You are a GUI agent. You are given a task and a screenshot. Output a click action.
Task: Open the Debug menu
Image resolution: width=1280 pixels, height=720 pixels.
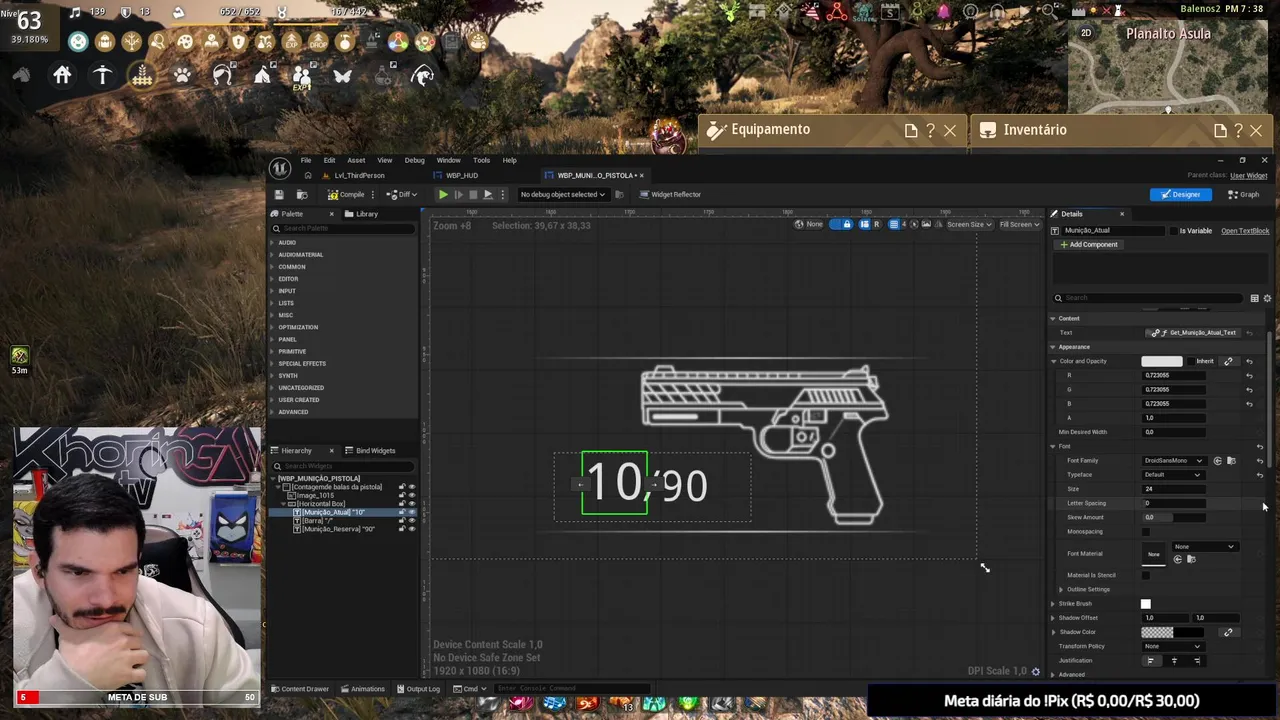point(414,160)
